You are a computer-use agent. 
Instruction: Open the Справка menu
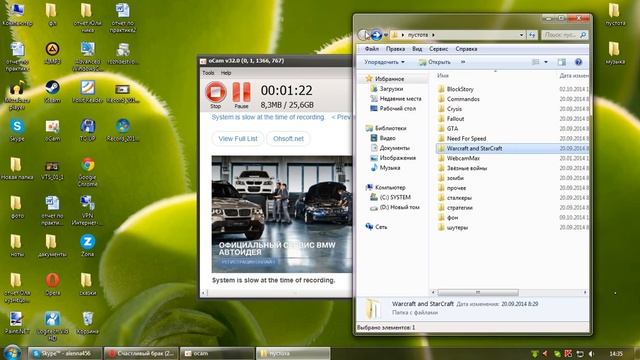coord(466,49)
